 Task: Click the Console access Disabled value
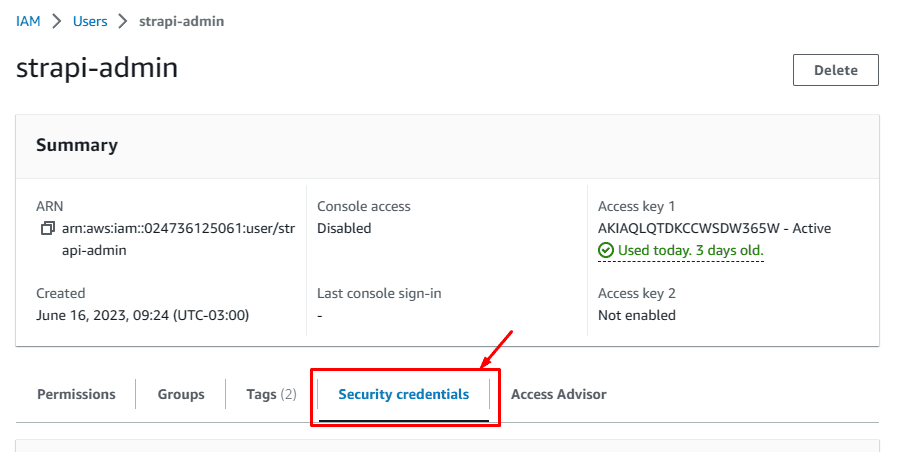pos(344,228)
